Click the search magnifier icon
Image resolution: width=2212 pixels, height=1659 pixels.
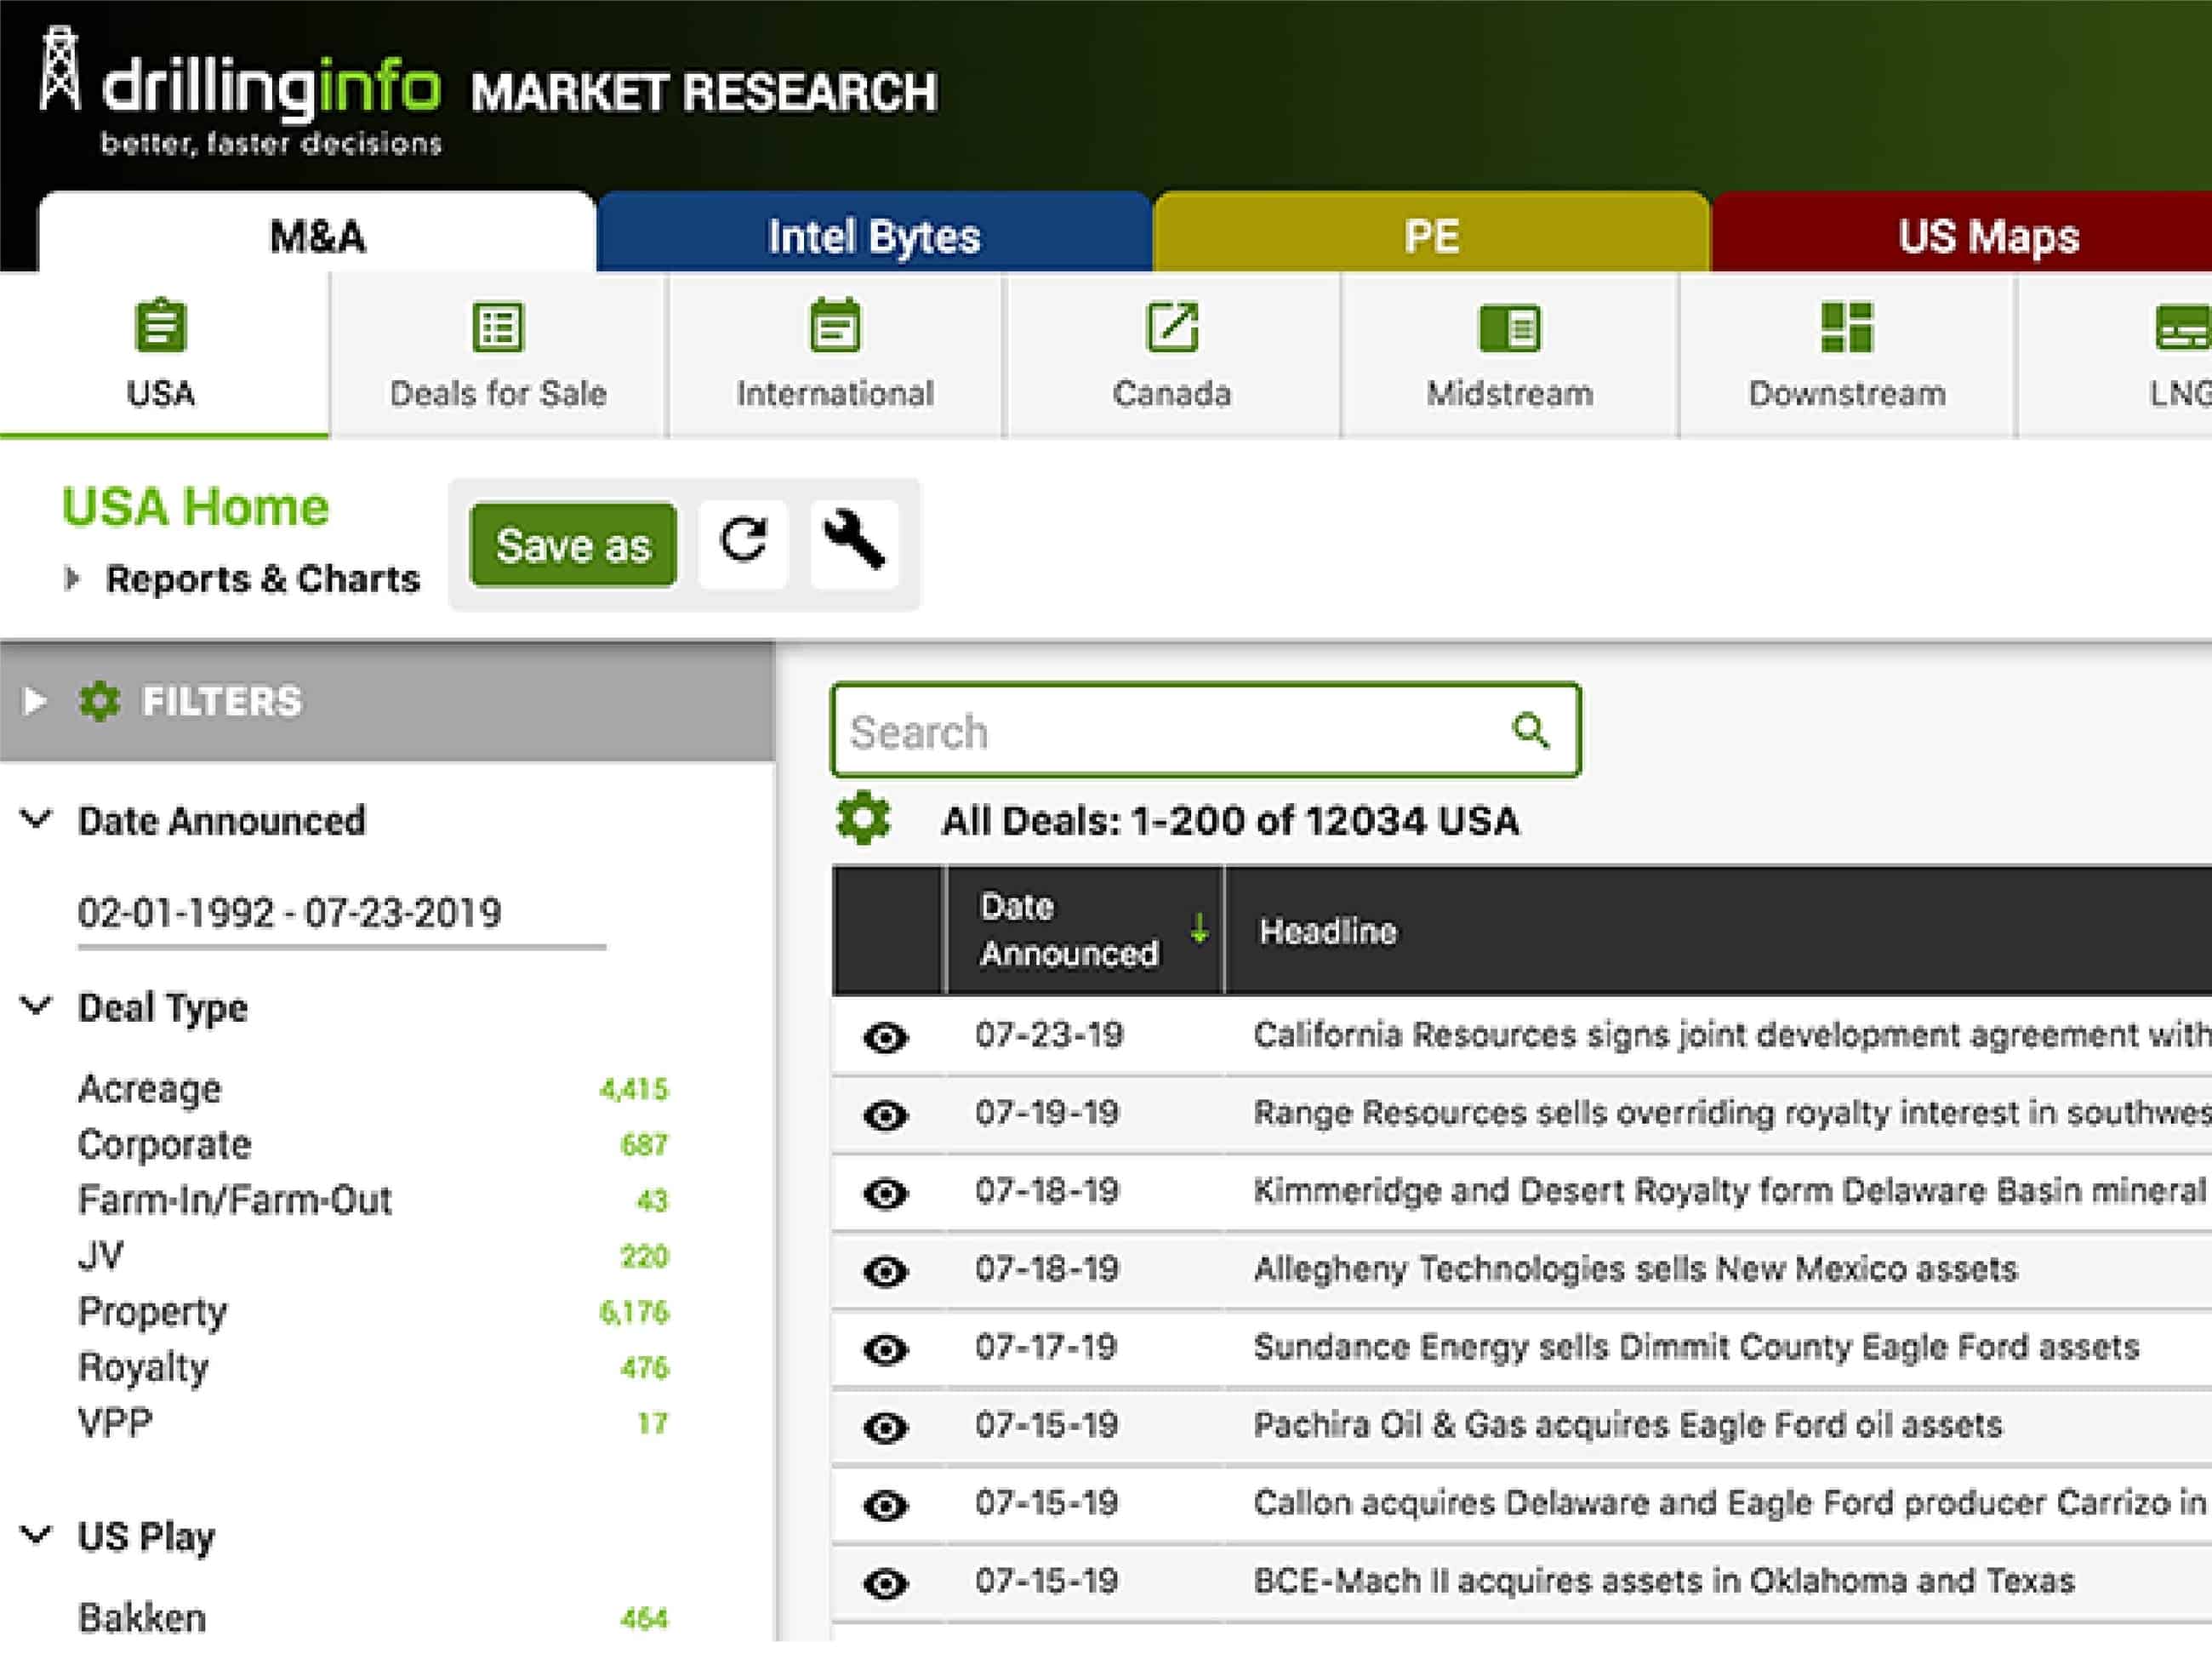tap(1530, 731)
